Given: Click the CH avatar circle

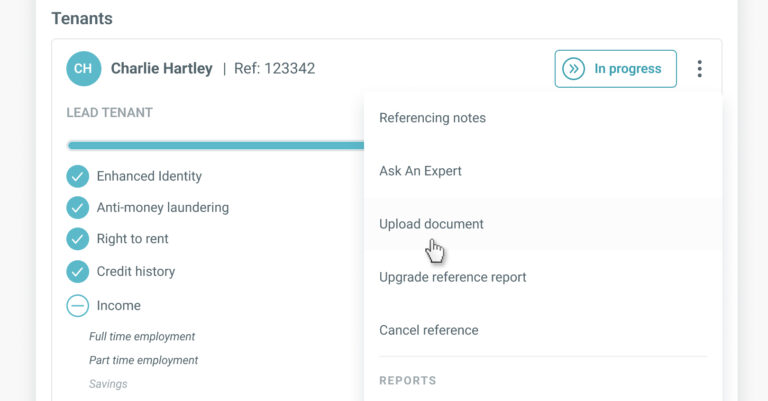Looking at the screenshot, I should pos(84,69).
